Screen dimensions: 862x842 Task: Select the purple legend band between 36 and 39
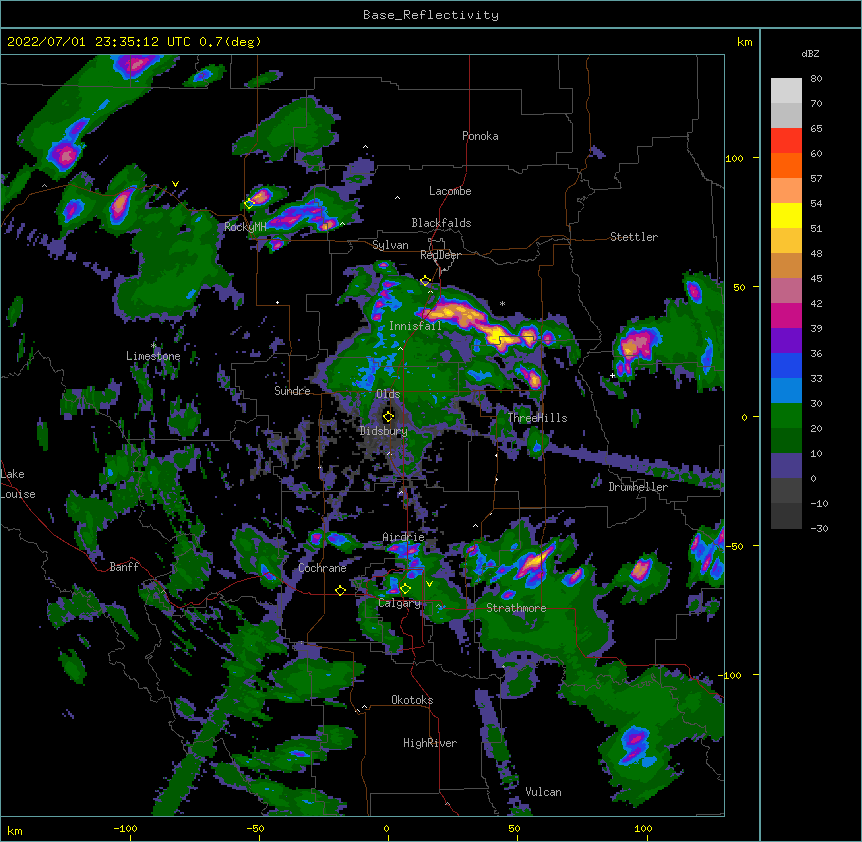point(786,341)
